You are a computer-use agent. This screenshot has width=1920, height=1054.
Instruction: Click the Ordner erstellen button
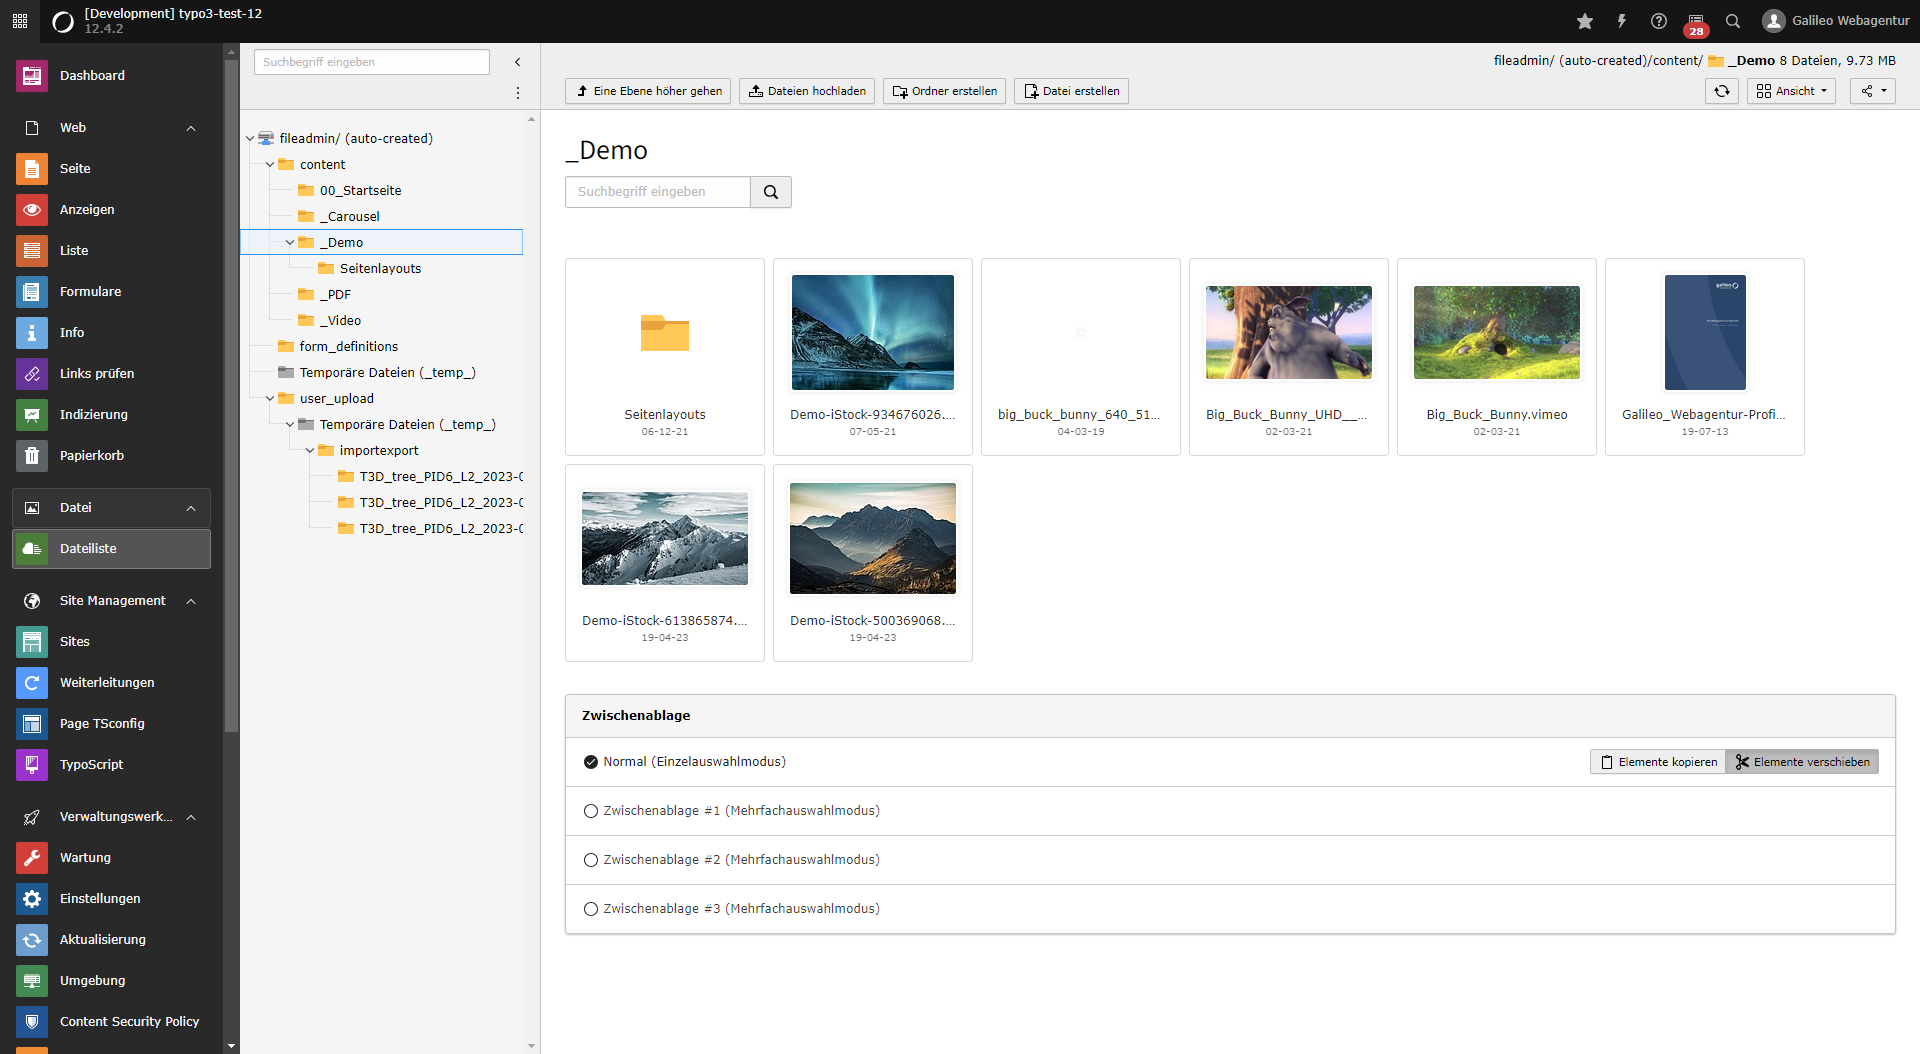tap(943, 91)
